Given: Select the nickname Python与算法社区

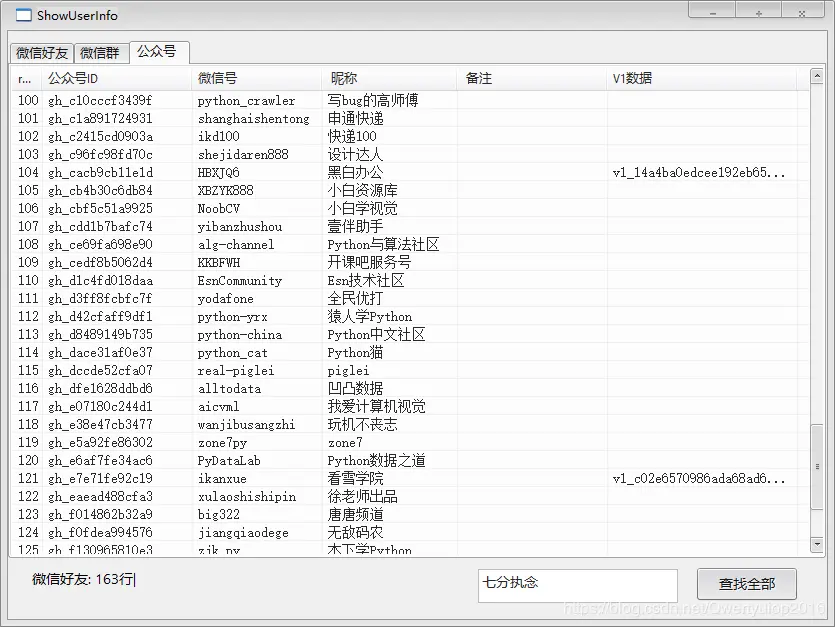Looking at the screenshot, I should (x=383, y=245).
